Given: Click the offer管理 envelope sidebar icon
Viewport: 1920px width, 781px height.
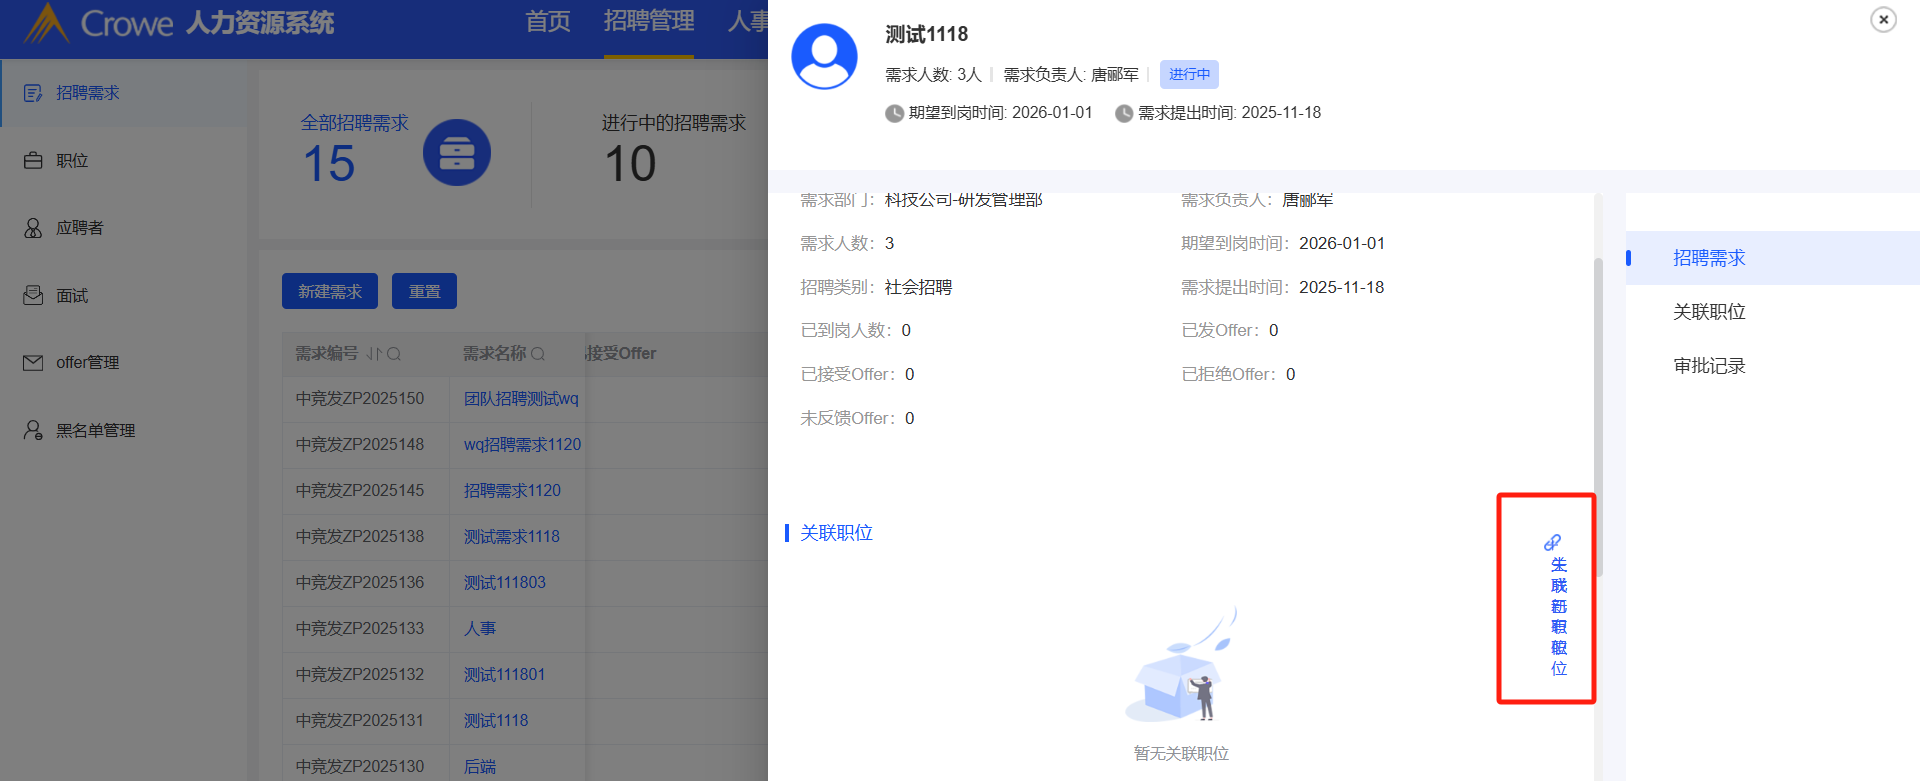Looking at the screenshot, I should pos(33,363).
